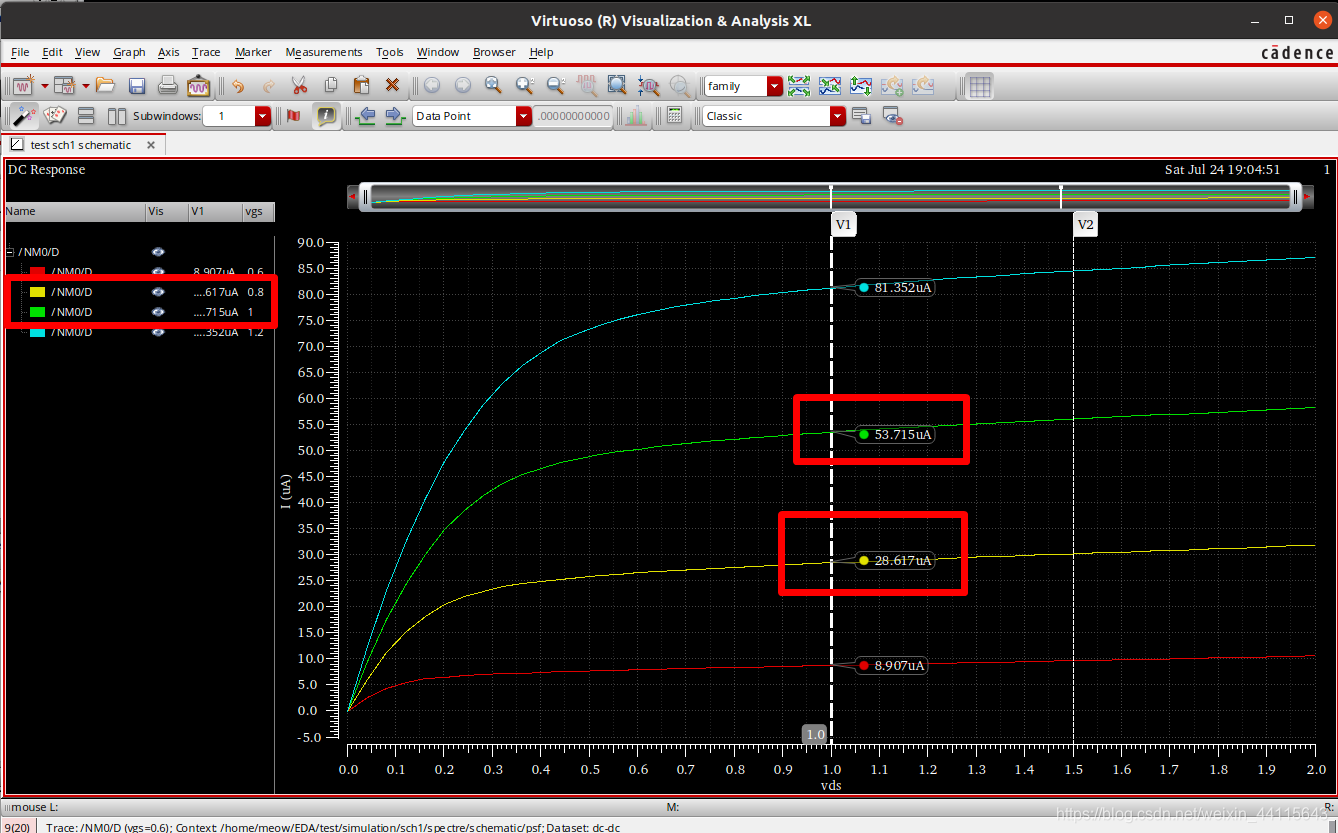The width and height of the screenshot is (1338, 833).
Task: Click the paste clipboard icon
Action: click(362, 86)
